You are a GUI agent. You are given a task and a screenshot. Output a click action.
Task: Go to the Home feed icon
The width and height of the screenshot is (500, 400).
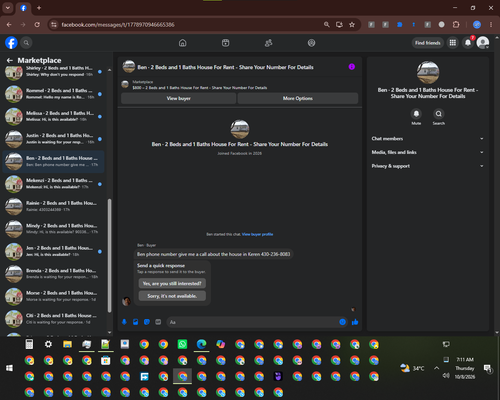click(x=183, y=43)
